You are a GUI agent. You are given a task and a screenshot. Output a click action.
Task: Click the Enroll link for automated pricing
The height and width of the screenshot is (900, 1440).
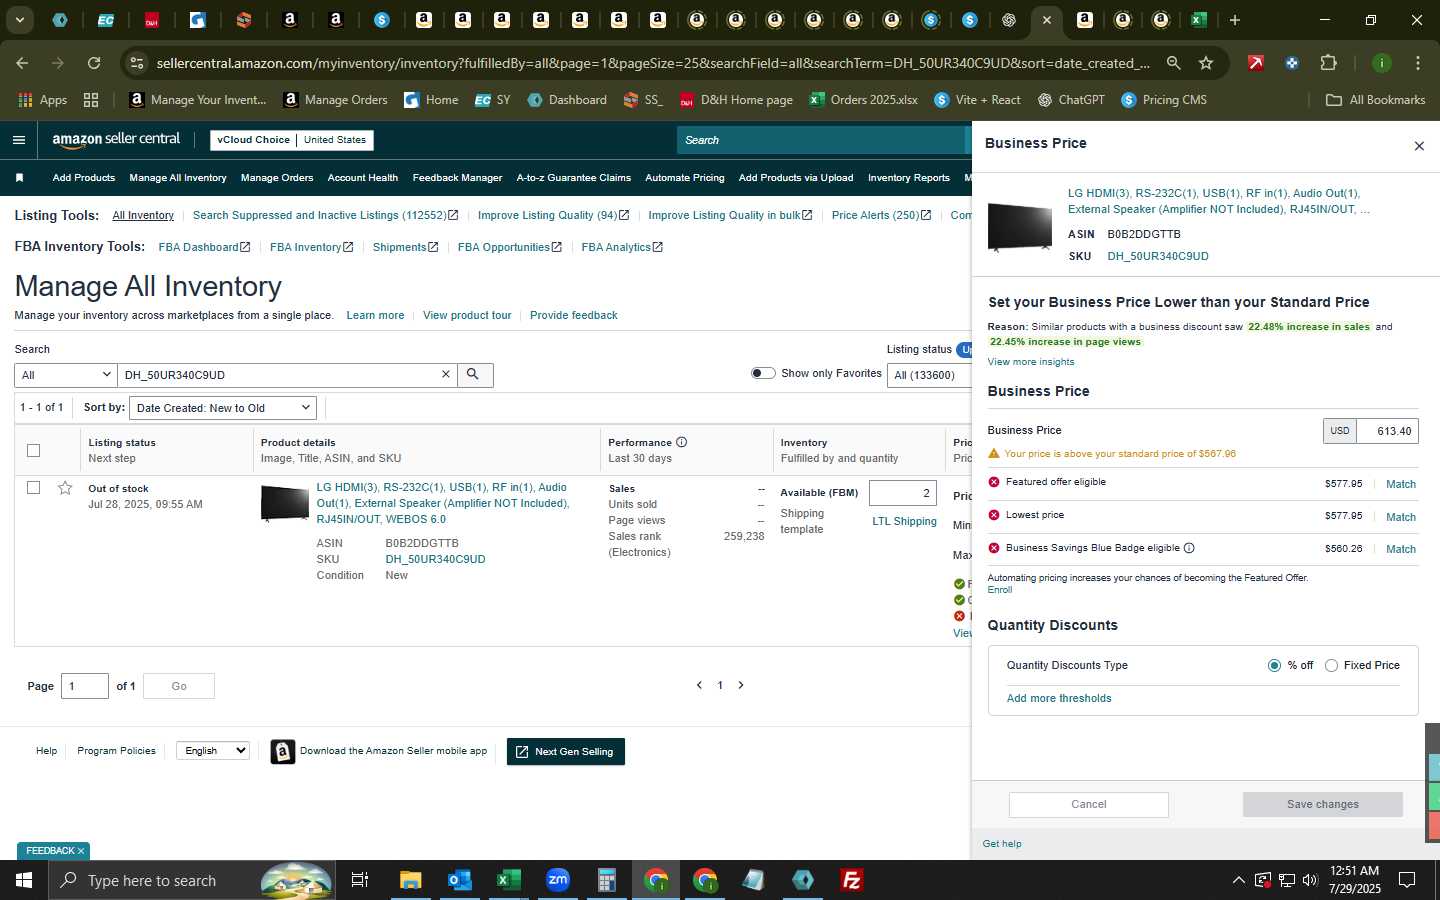pyautogui.click(x=1000, y=590)
